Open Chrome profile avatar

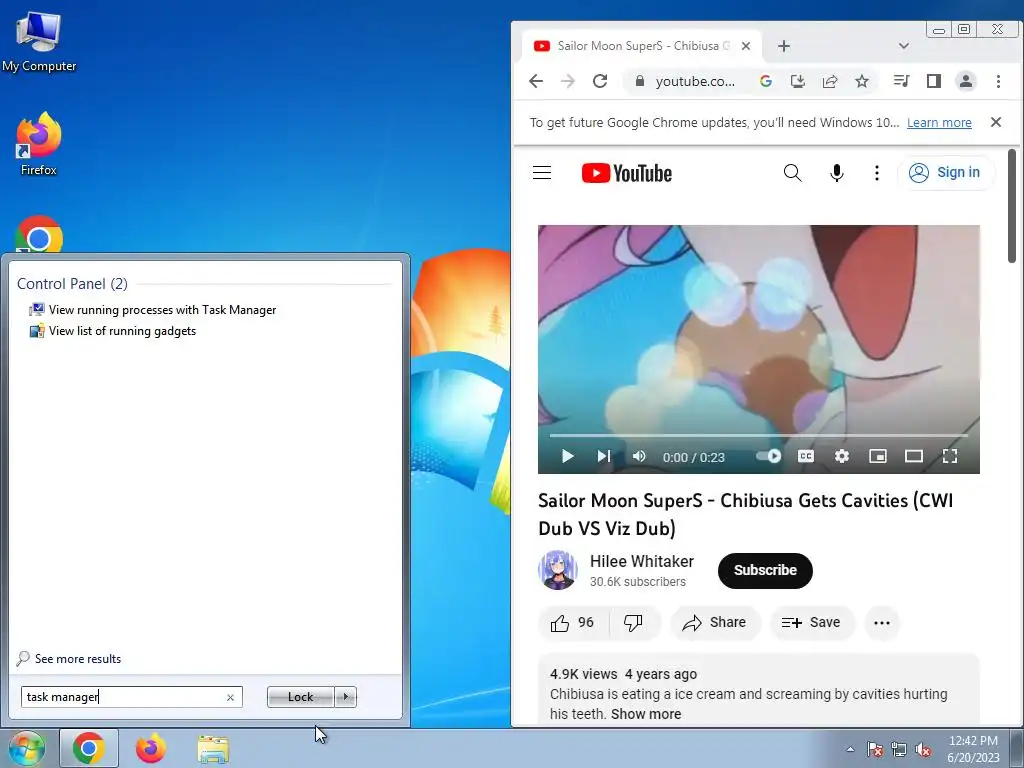tap(965, 81)
